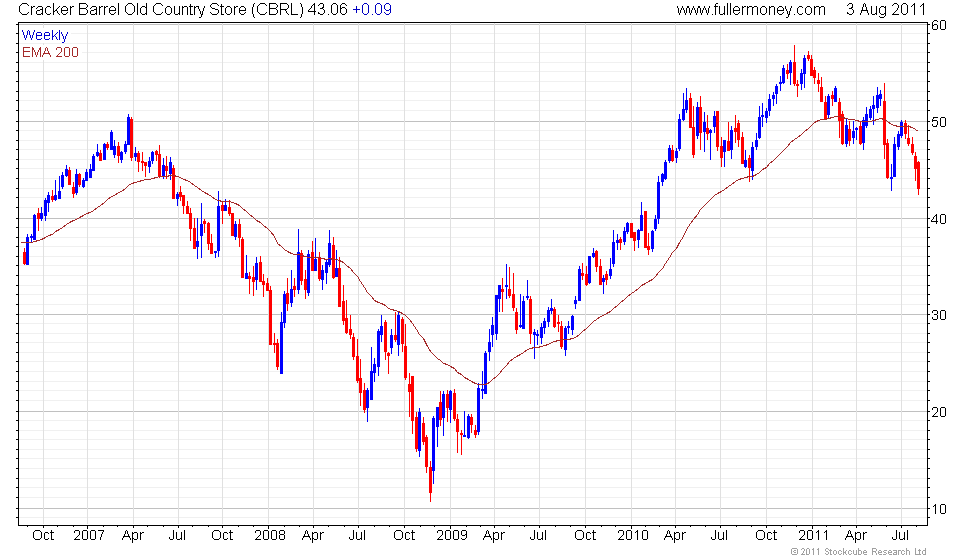Click the 10 price axis label

click(939, 509)
